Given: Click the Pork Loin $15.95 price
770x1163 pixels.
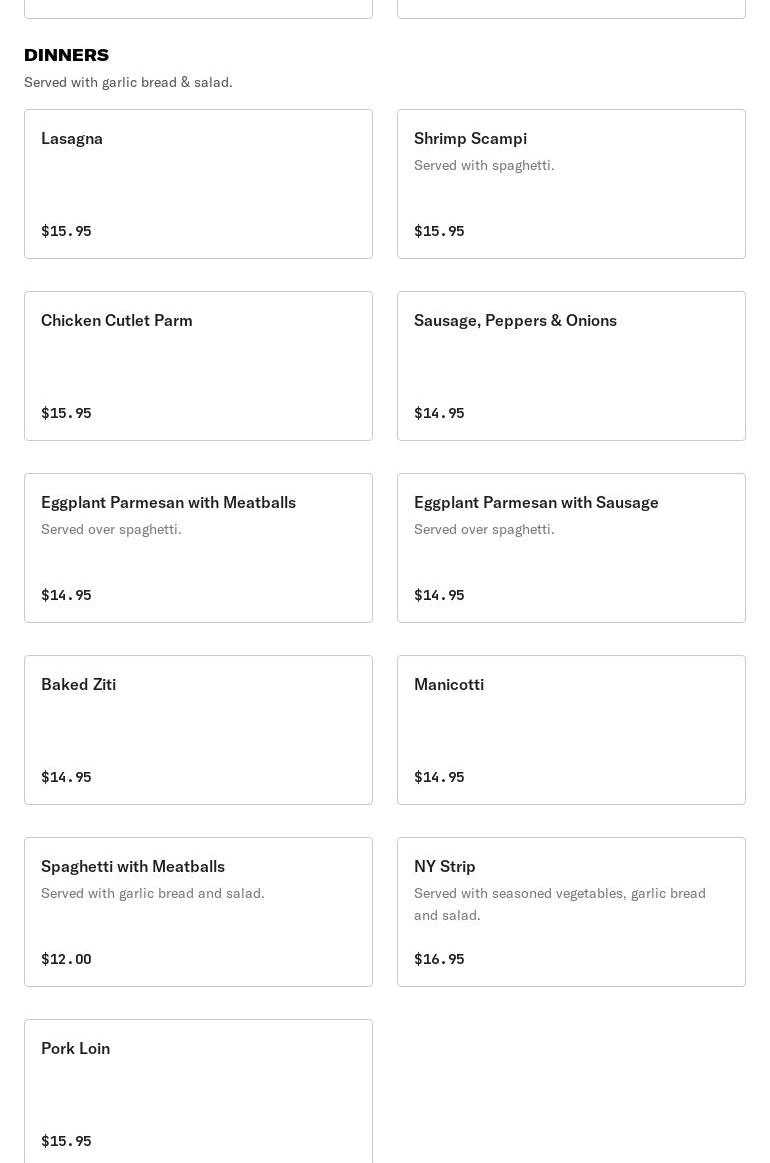Looking at the screenshot, I should 66,1141.
